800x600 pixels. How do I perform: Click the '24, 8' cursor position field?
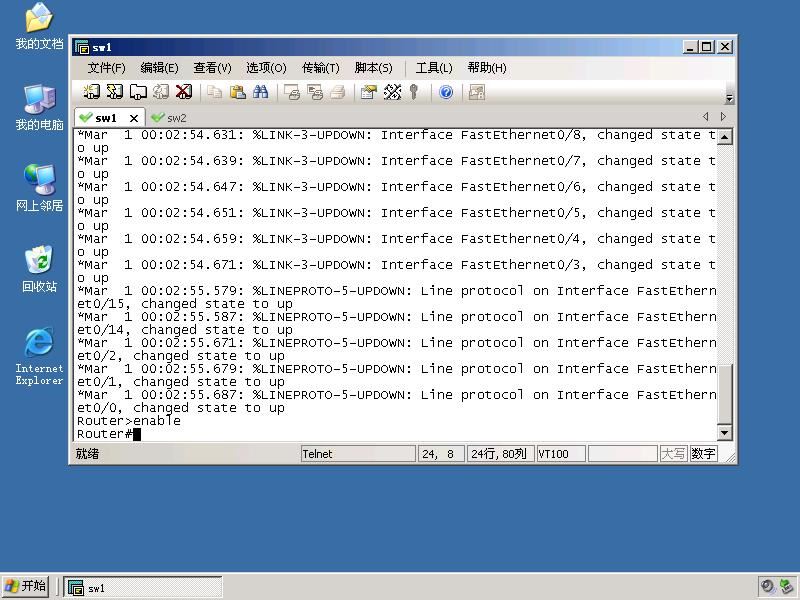pyautogui.click(x=441, y=454)
